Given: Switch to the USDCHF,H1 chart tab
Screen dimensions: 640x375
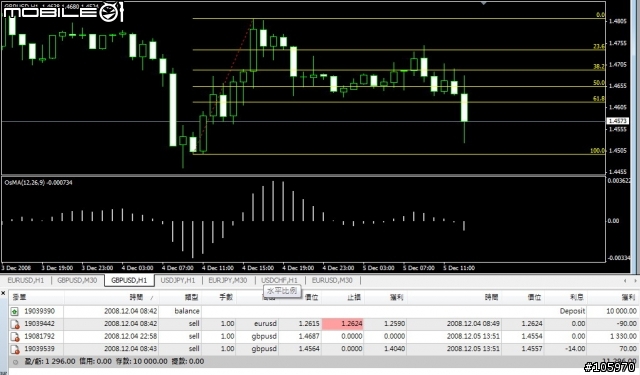Looking at the screenshot, I should point(279,280).
